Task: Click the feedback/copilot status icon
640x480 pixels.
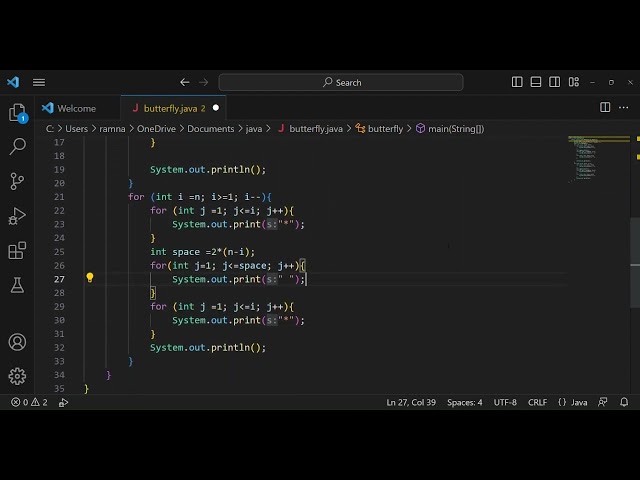Action: pos(602,402)
